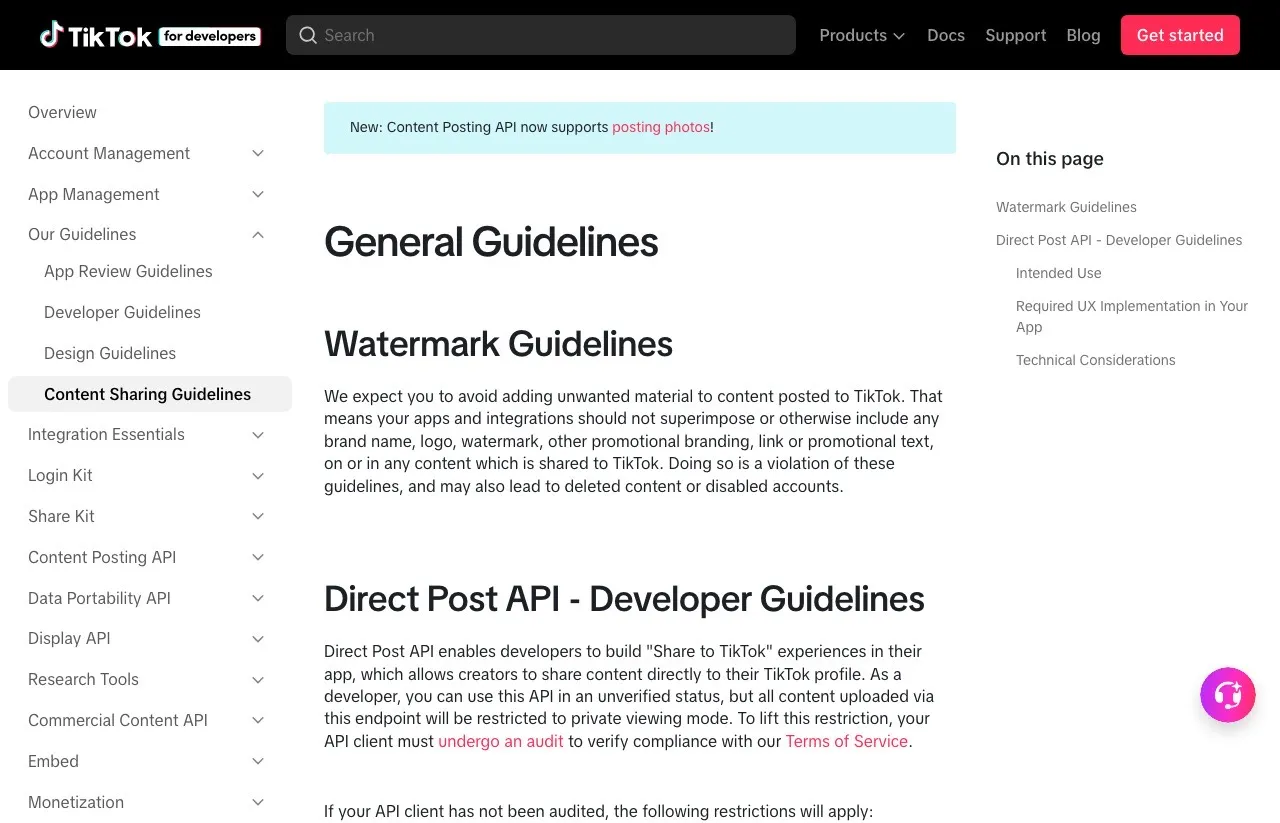Image resolution: width=1280 pixels, height=823 pixels.
Task: Click the On this page heading
Action: click(x=1050, y=158)
